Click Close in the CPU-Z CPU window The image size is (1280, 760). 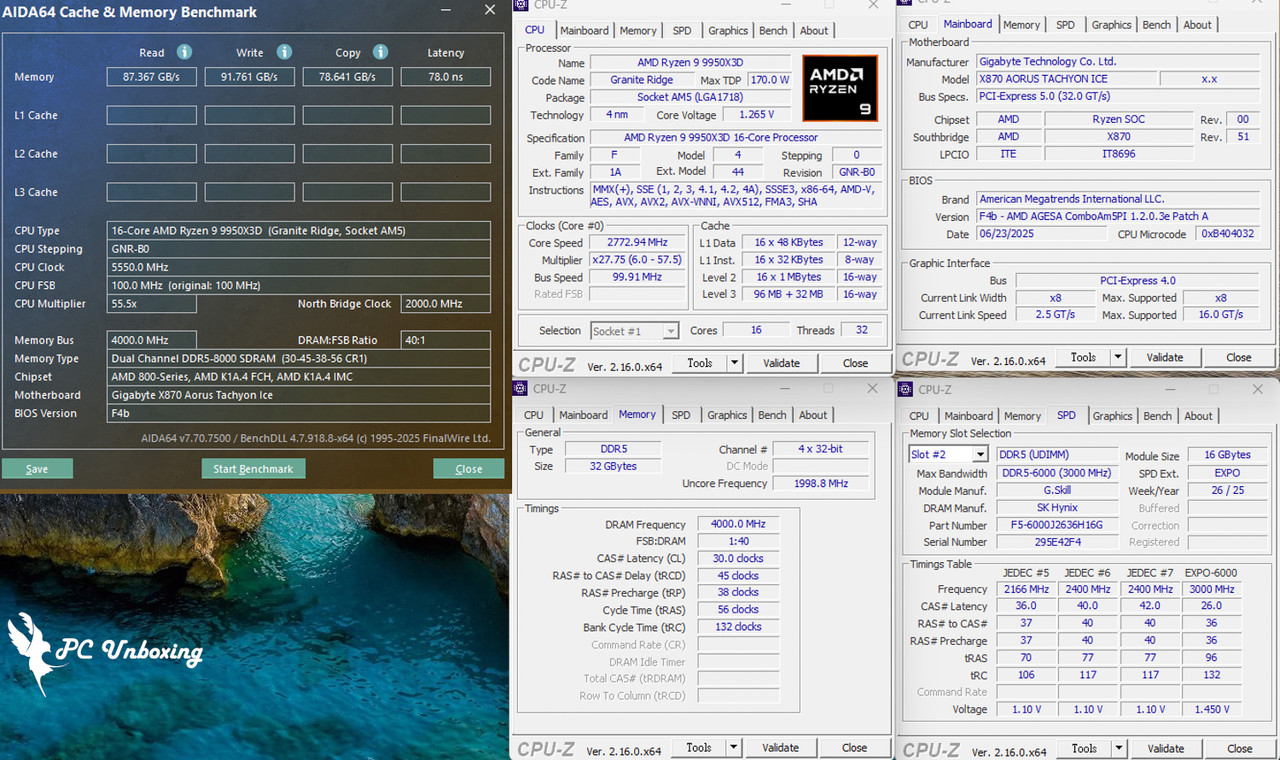coord(855,363)
